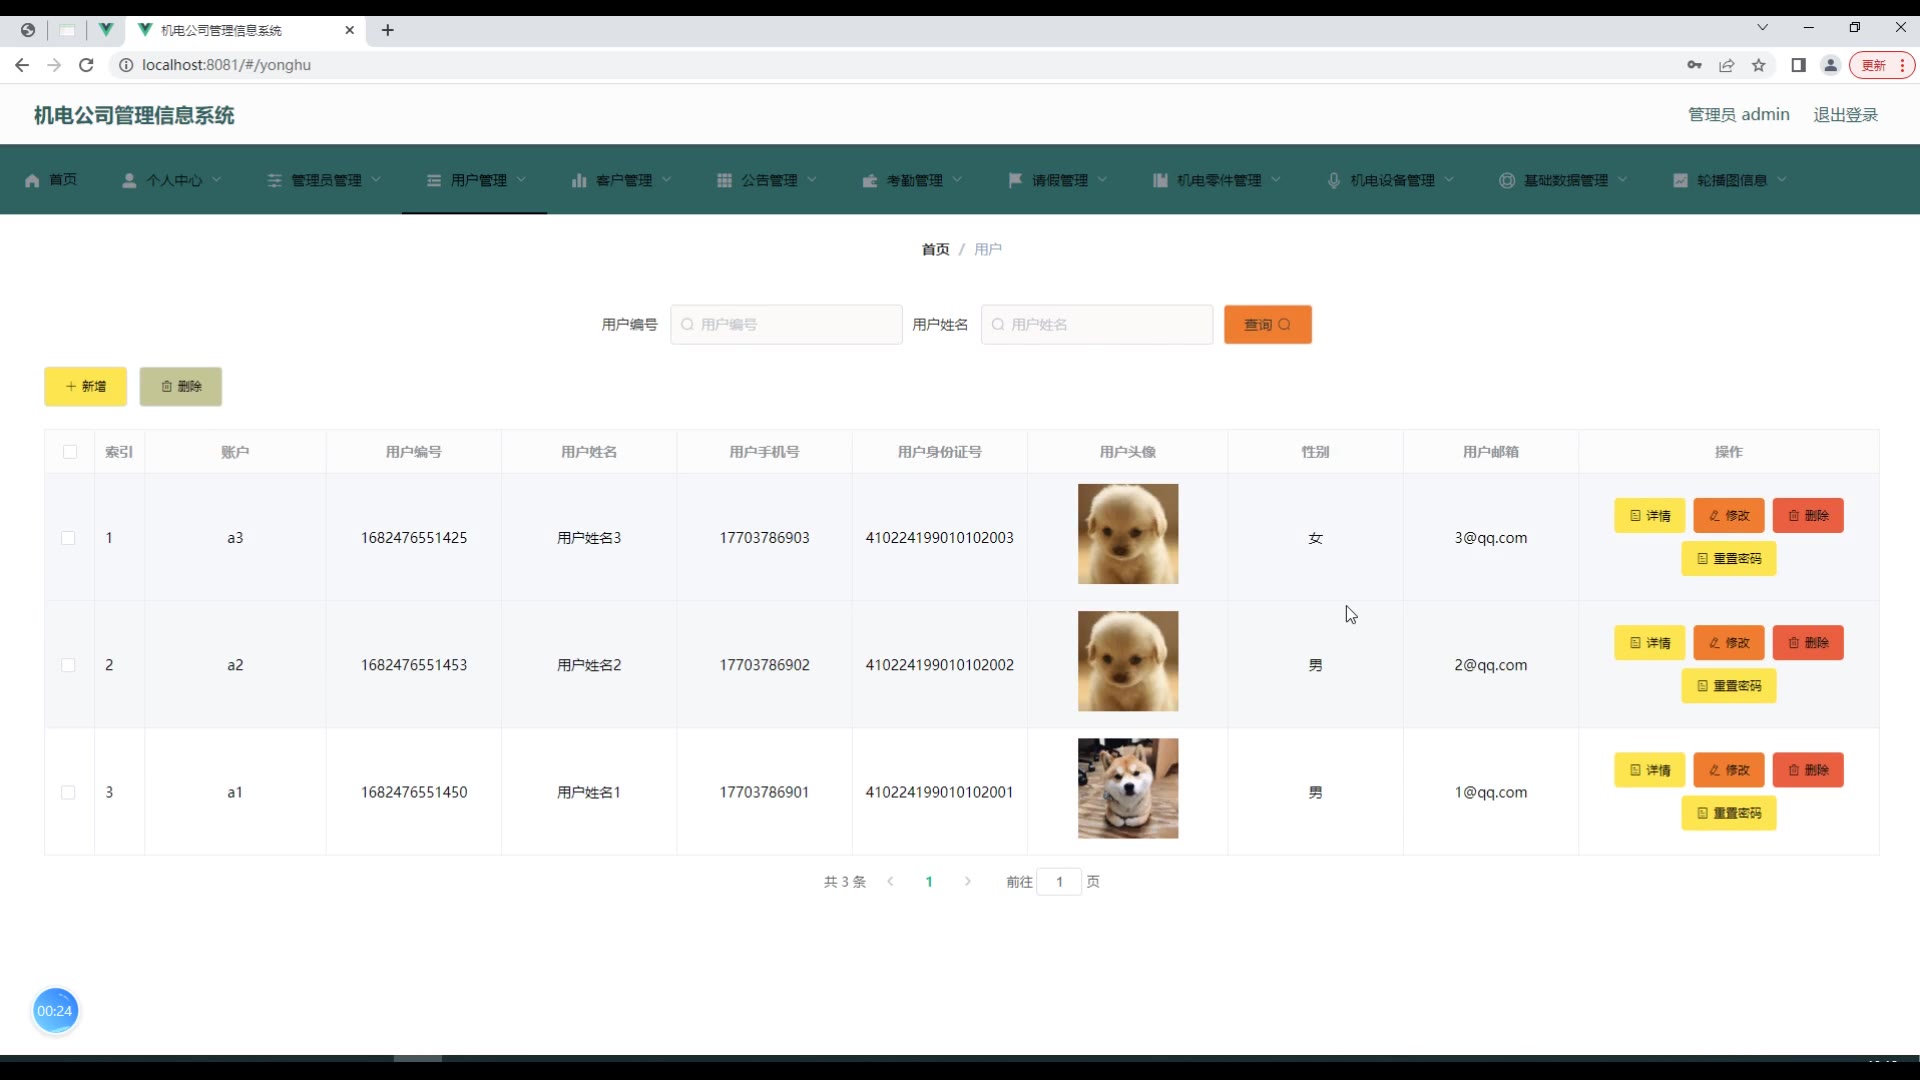Bookmark this page with star icon
The image size is (1920, 1080).
(x=1759, y=65)
